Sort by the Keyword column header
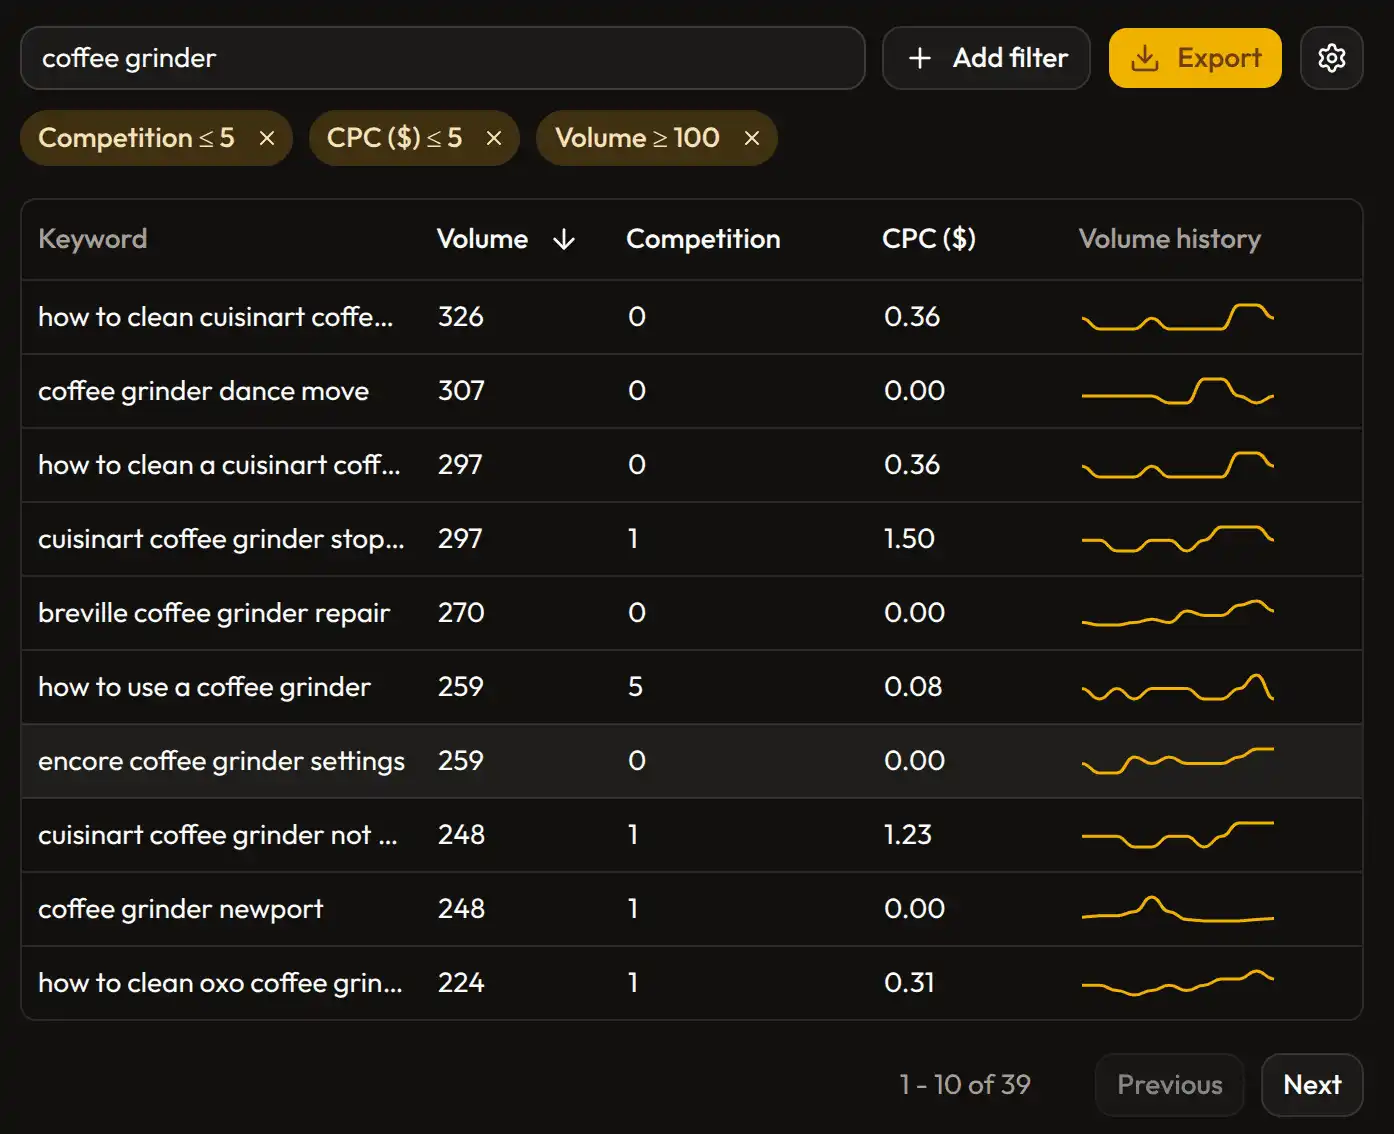This screenshot has height=1134, width=1394. point(92,239)
